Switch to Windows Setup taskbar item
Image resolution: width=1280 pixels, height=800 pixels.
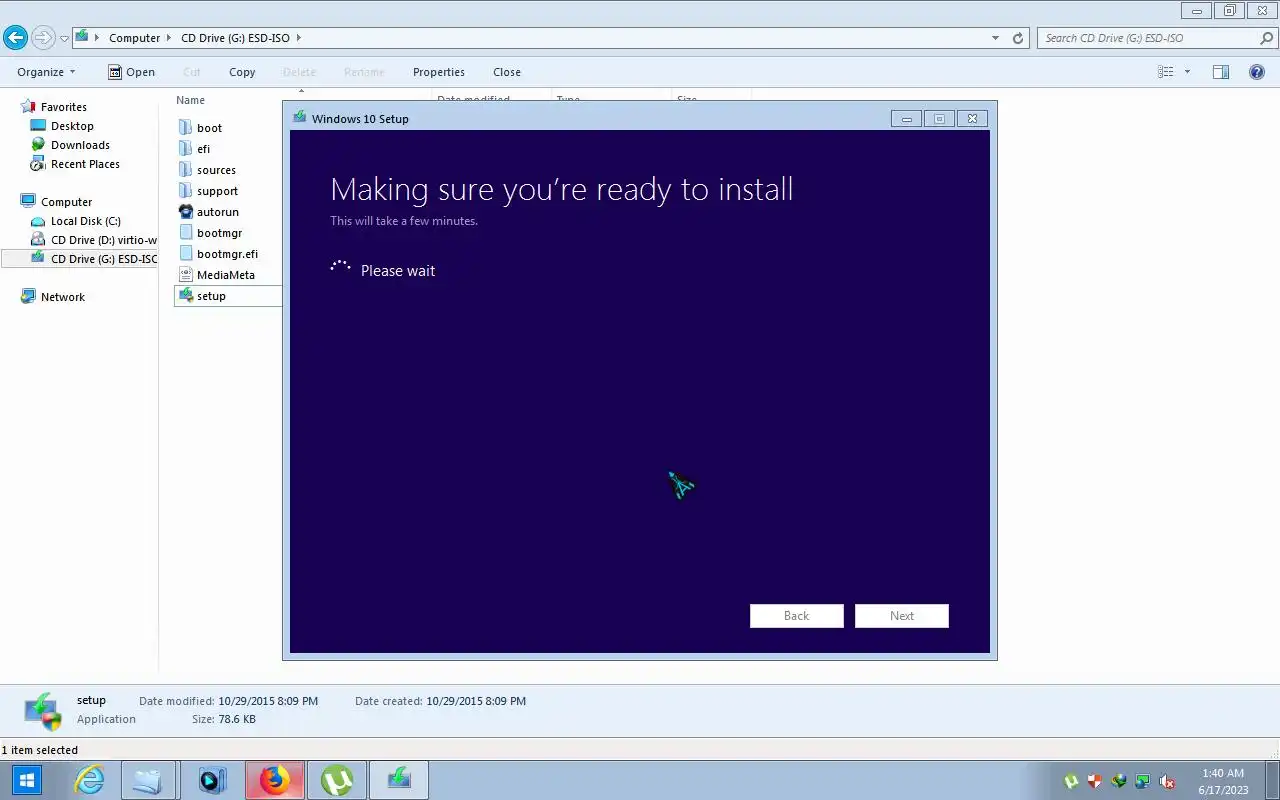coord(399,780)
